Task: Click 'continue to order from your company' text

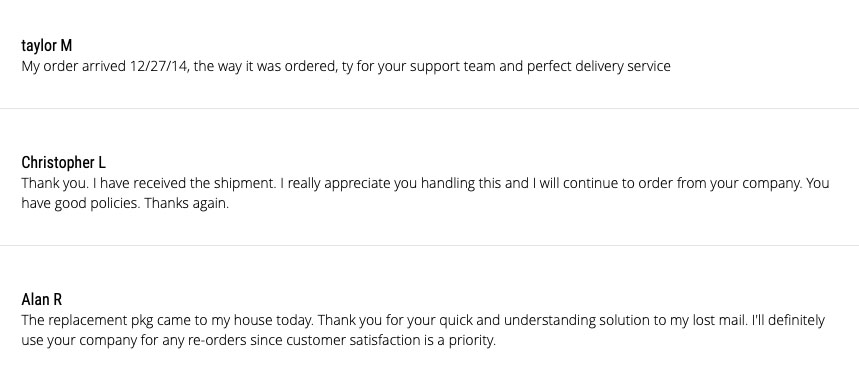Action: point(683,183)
